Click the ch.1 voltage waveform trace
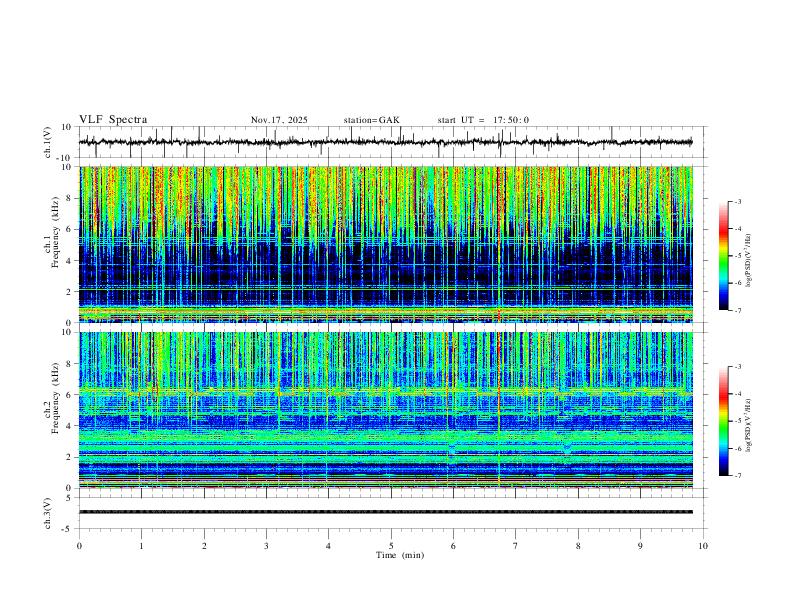Screen dimensions: 792x612 click(x=385, y=142)
